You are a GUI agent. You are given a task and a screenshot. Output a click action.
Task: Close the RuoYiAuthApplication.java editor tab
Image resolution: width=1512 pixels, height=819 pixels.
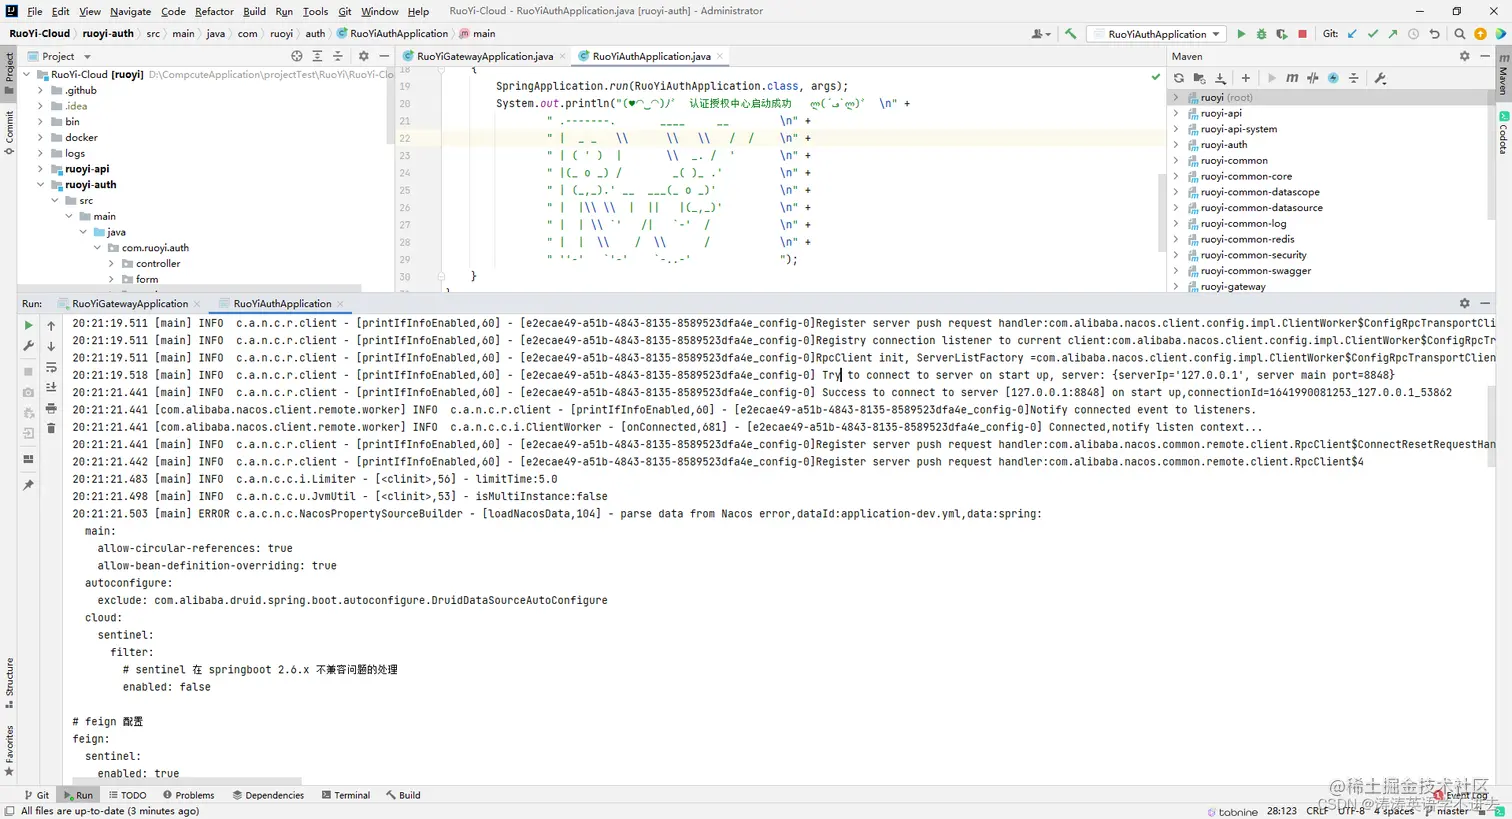(721, 57)
